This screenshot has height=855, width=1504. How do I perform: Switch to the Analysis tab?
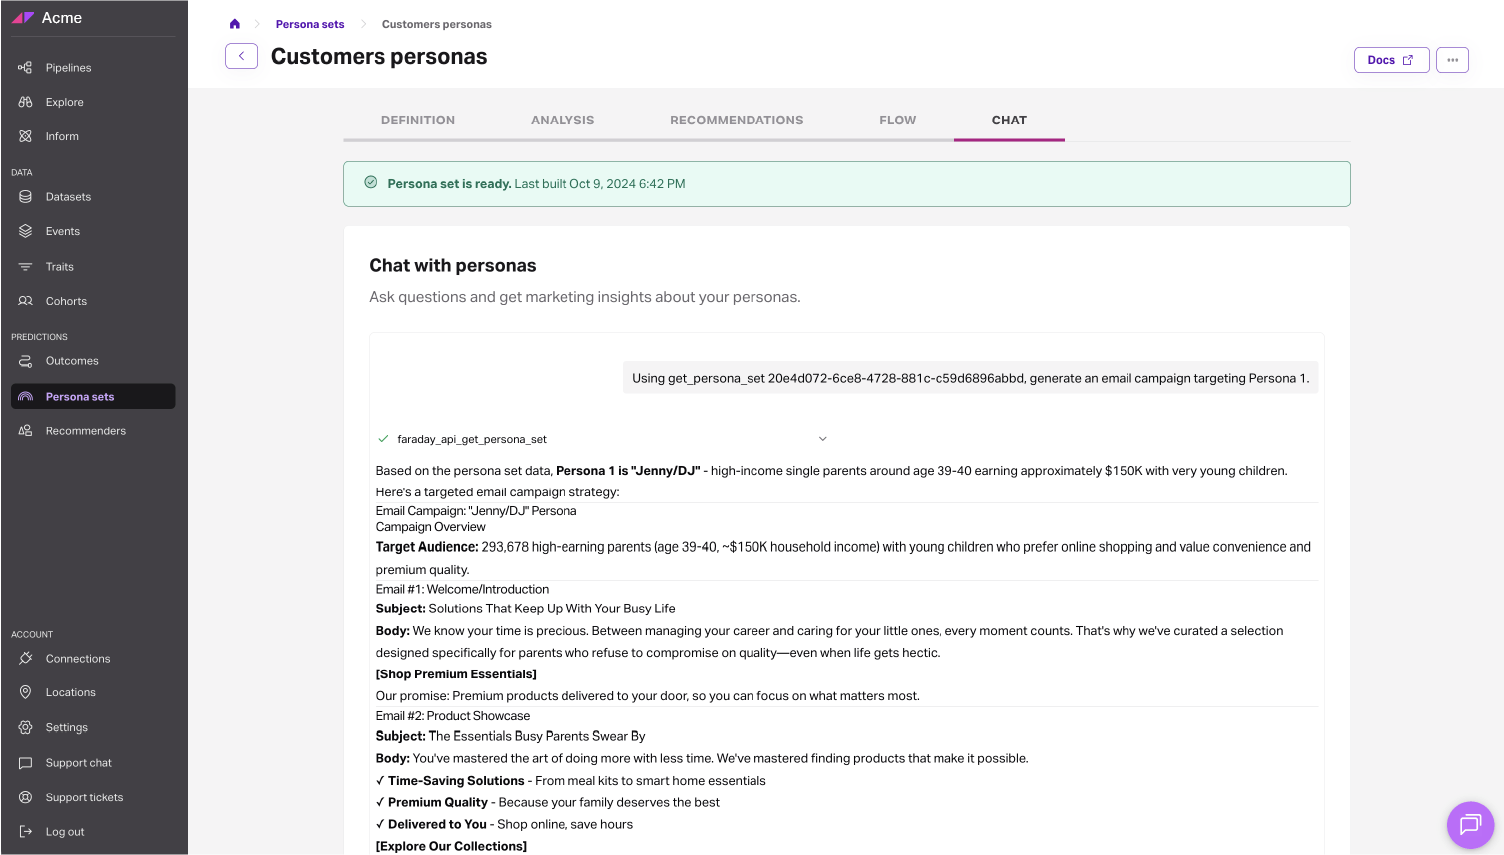(562, 119)
